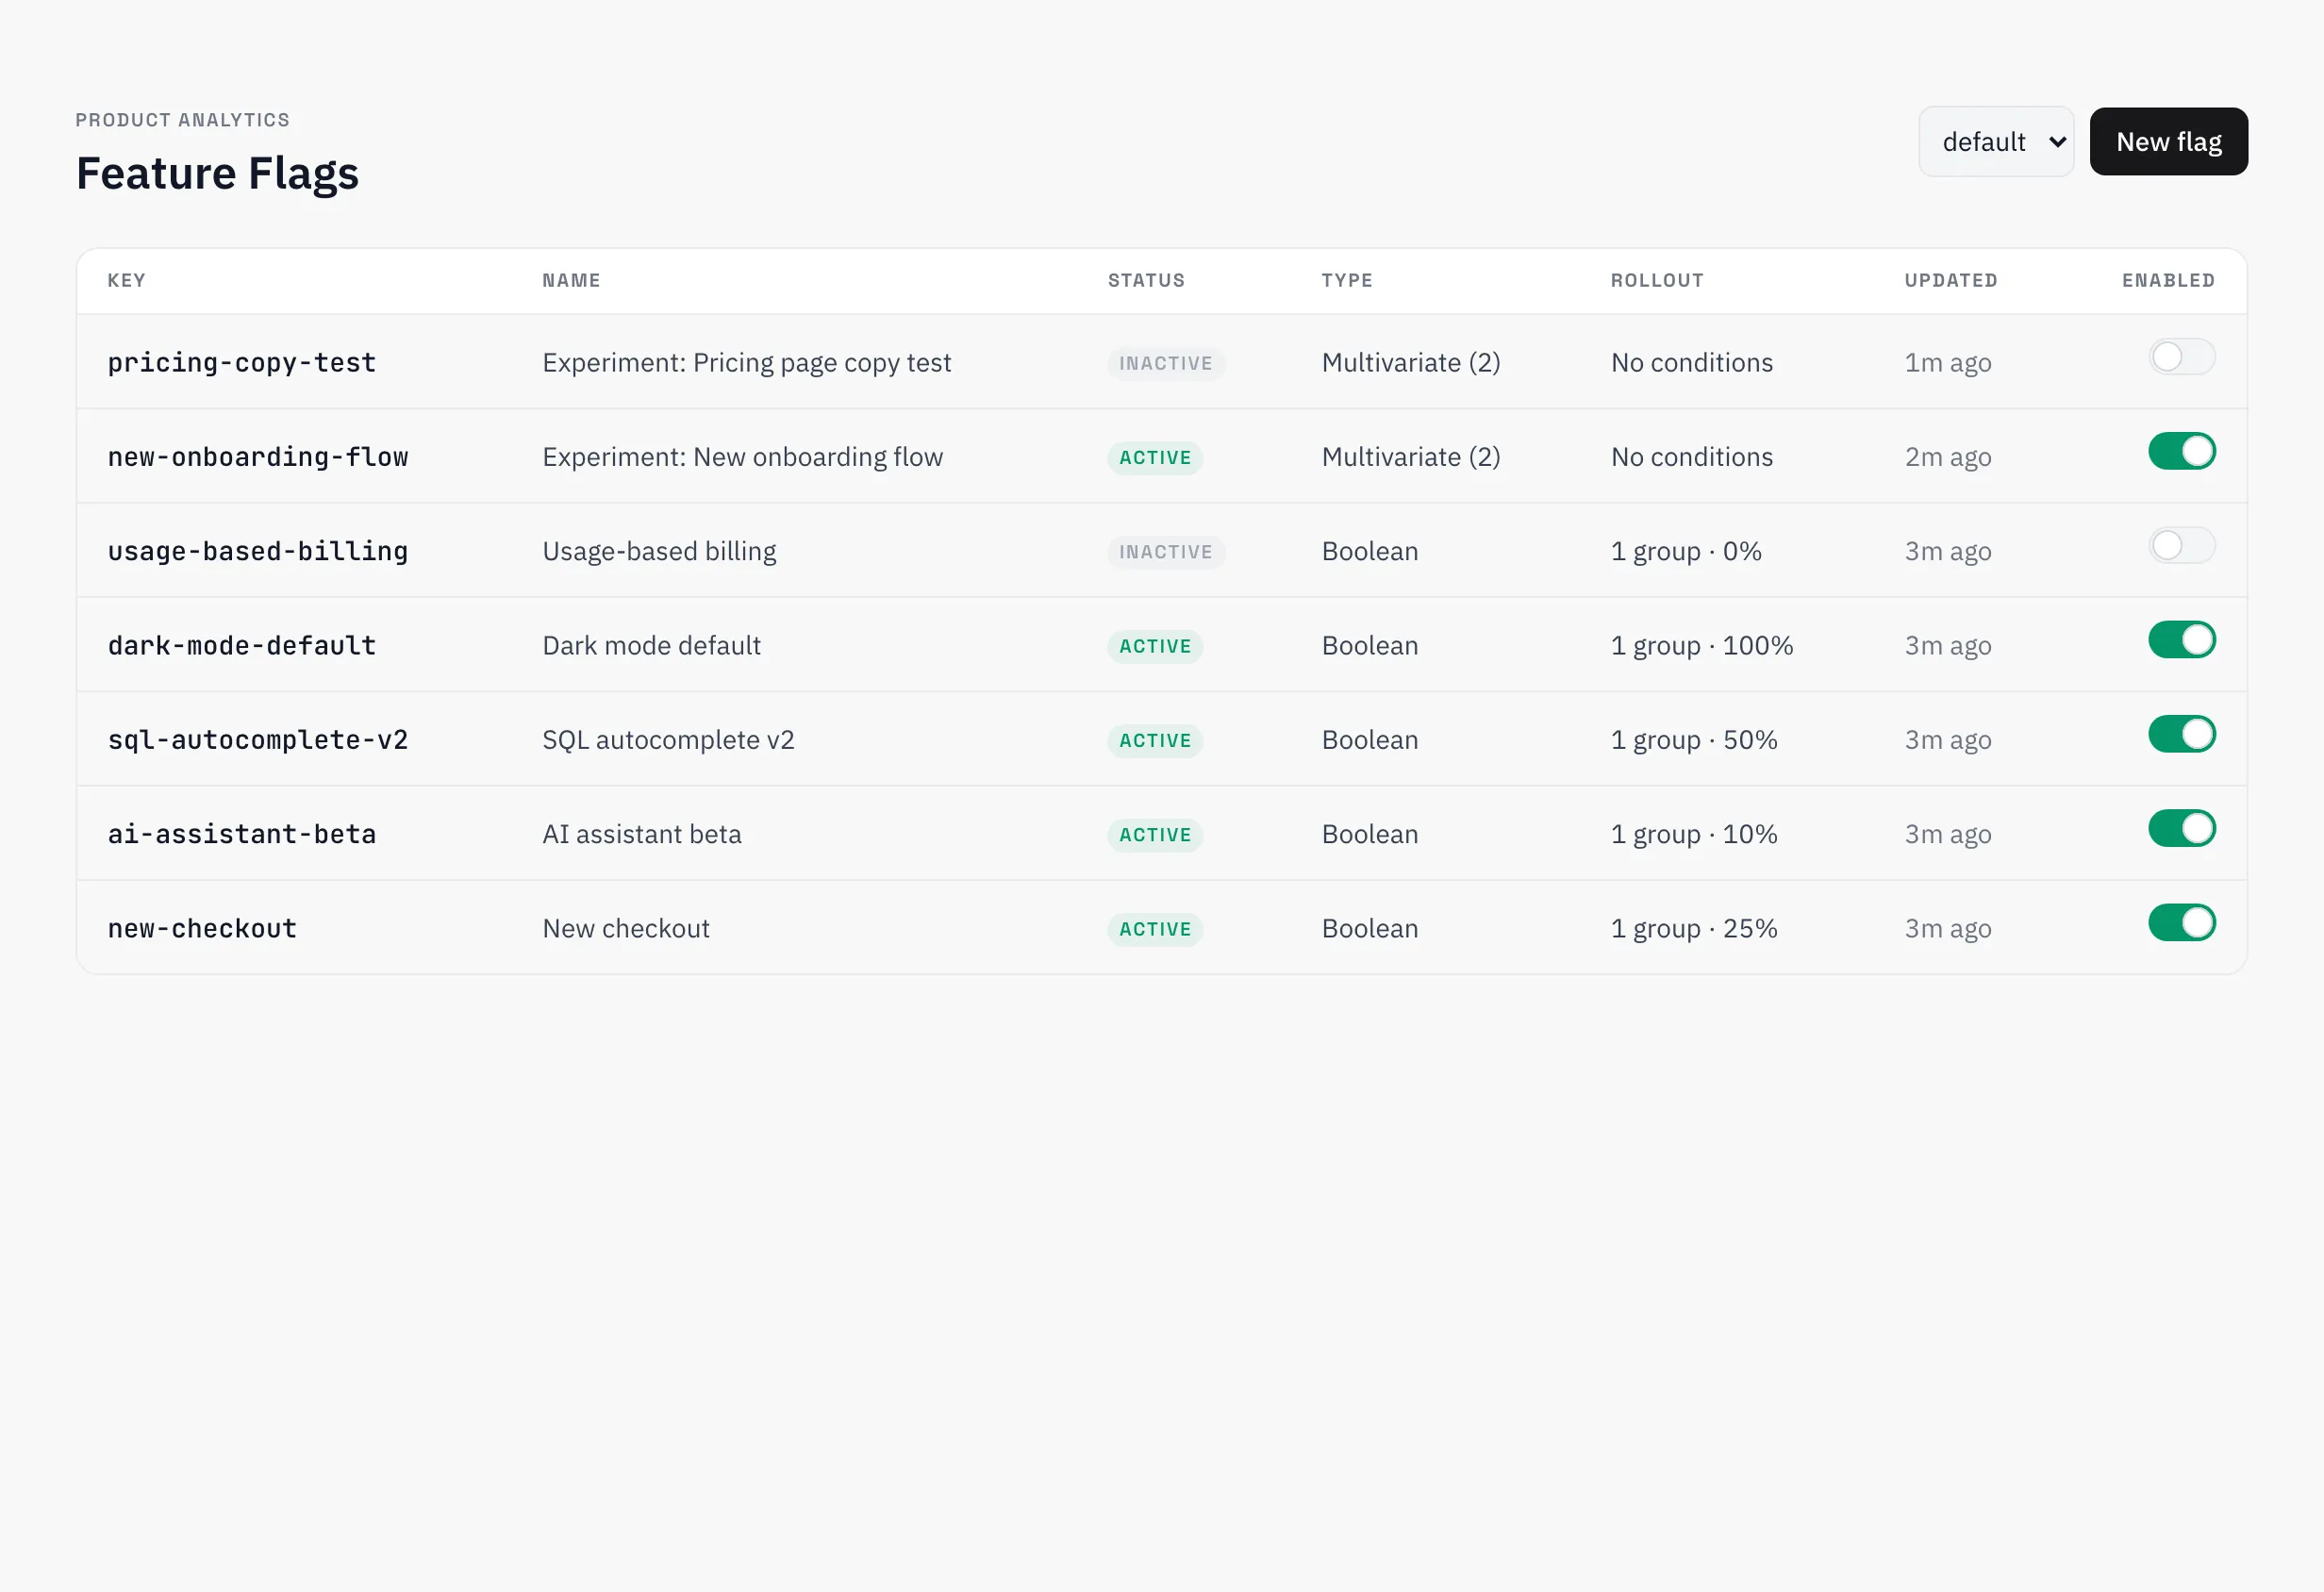Select the usage-based-billing key

tap(258, 551)
